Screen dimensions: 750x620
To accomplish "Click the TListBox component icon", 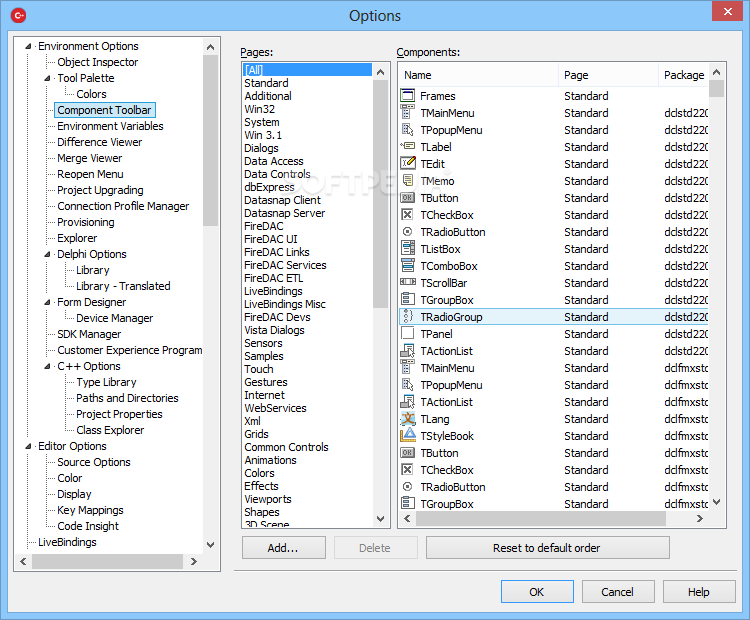I will (x=407, y=249).
